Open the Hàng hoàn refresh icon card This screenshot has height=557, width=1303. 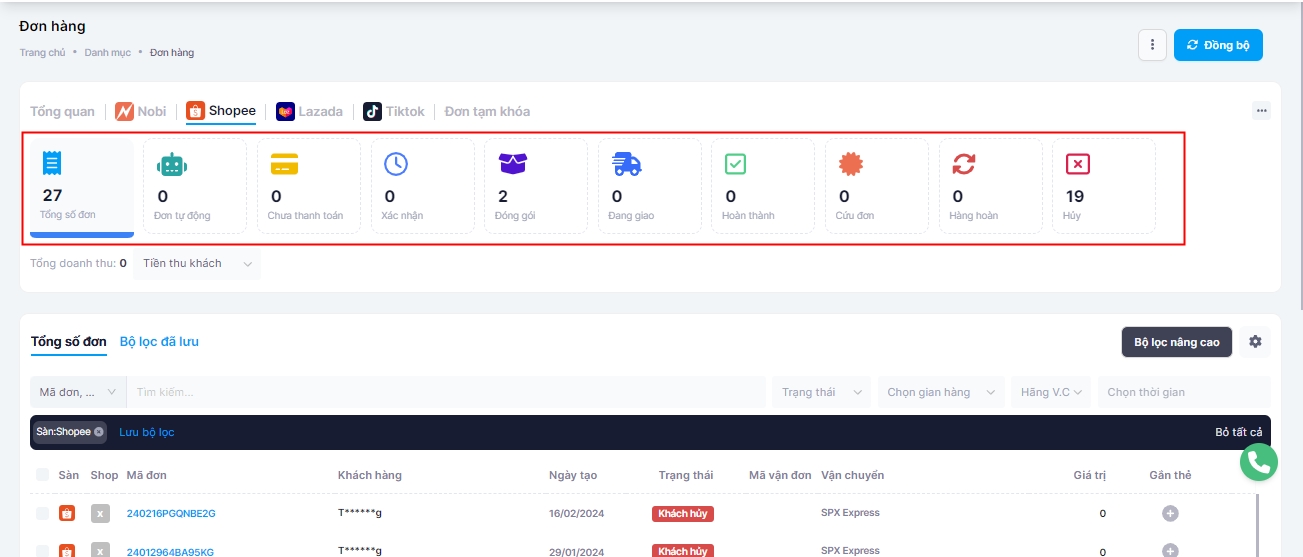click(x=990, y=187)
